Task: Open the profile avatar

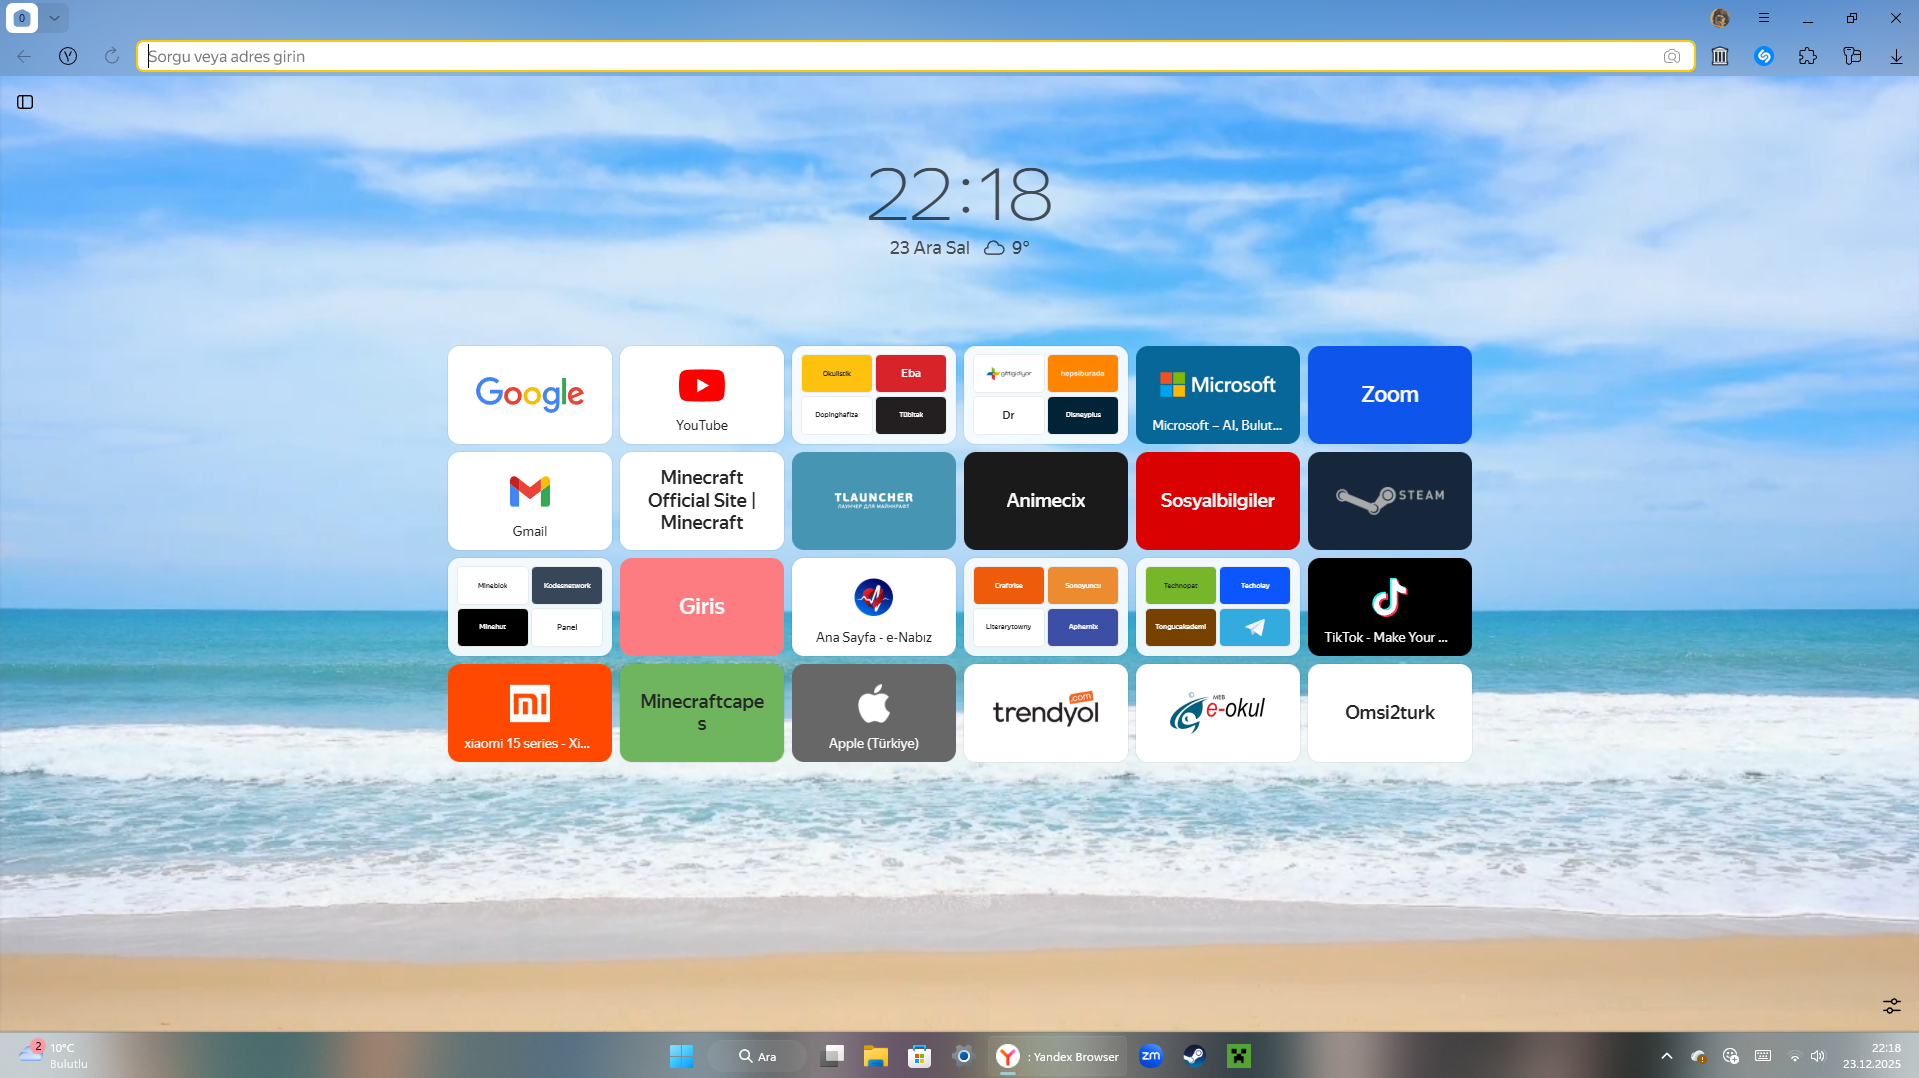Action: click(1720, 18)
